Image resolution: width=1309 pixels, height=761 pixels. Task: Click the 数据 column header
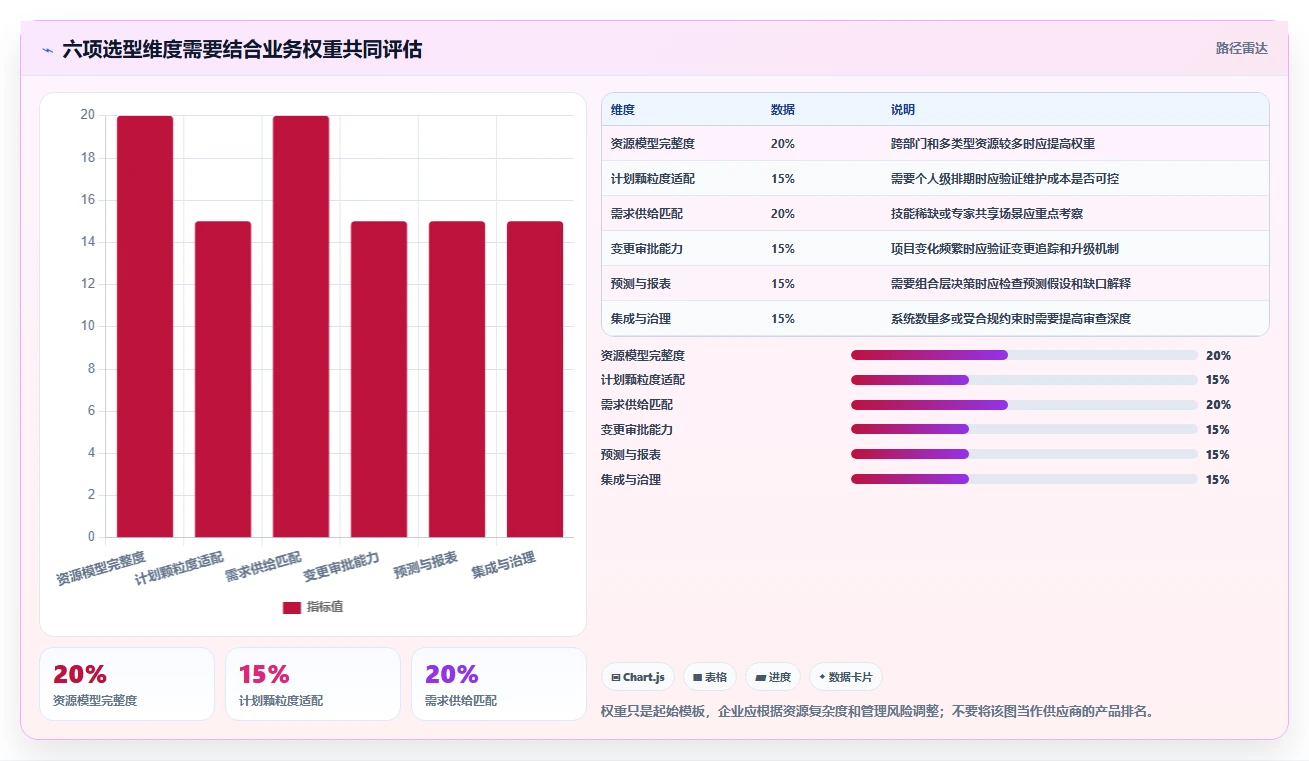point(783,110)
